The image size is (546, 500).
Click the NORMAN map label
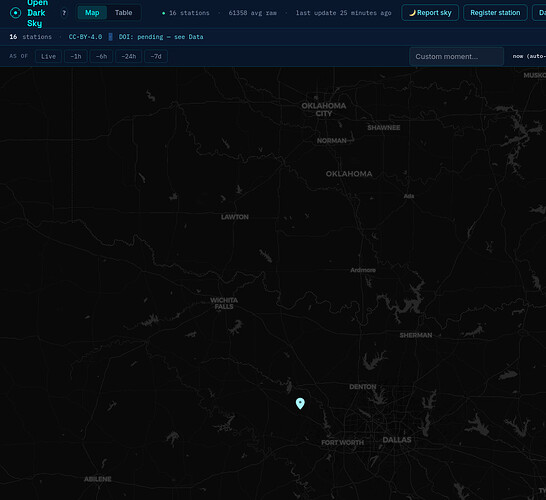tap(332, 141)
